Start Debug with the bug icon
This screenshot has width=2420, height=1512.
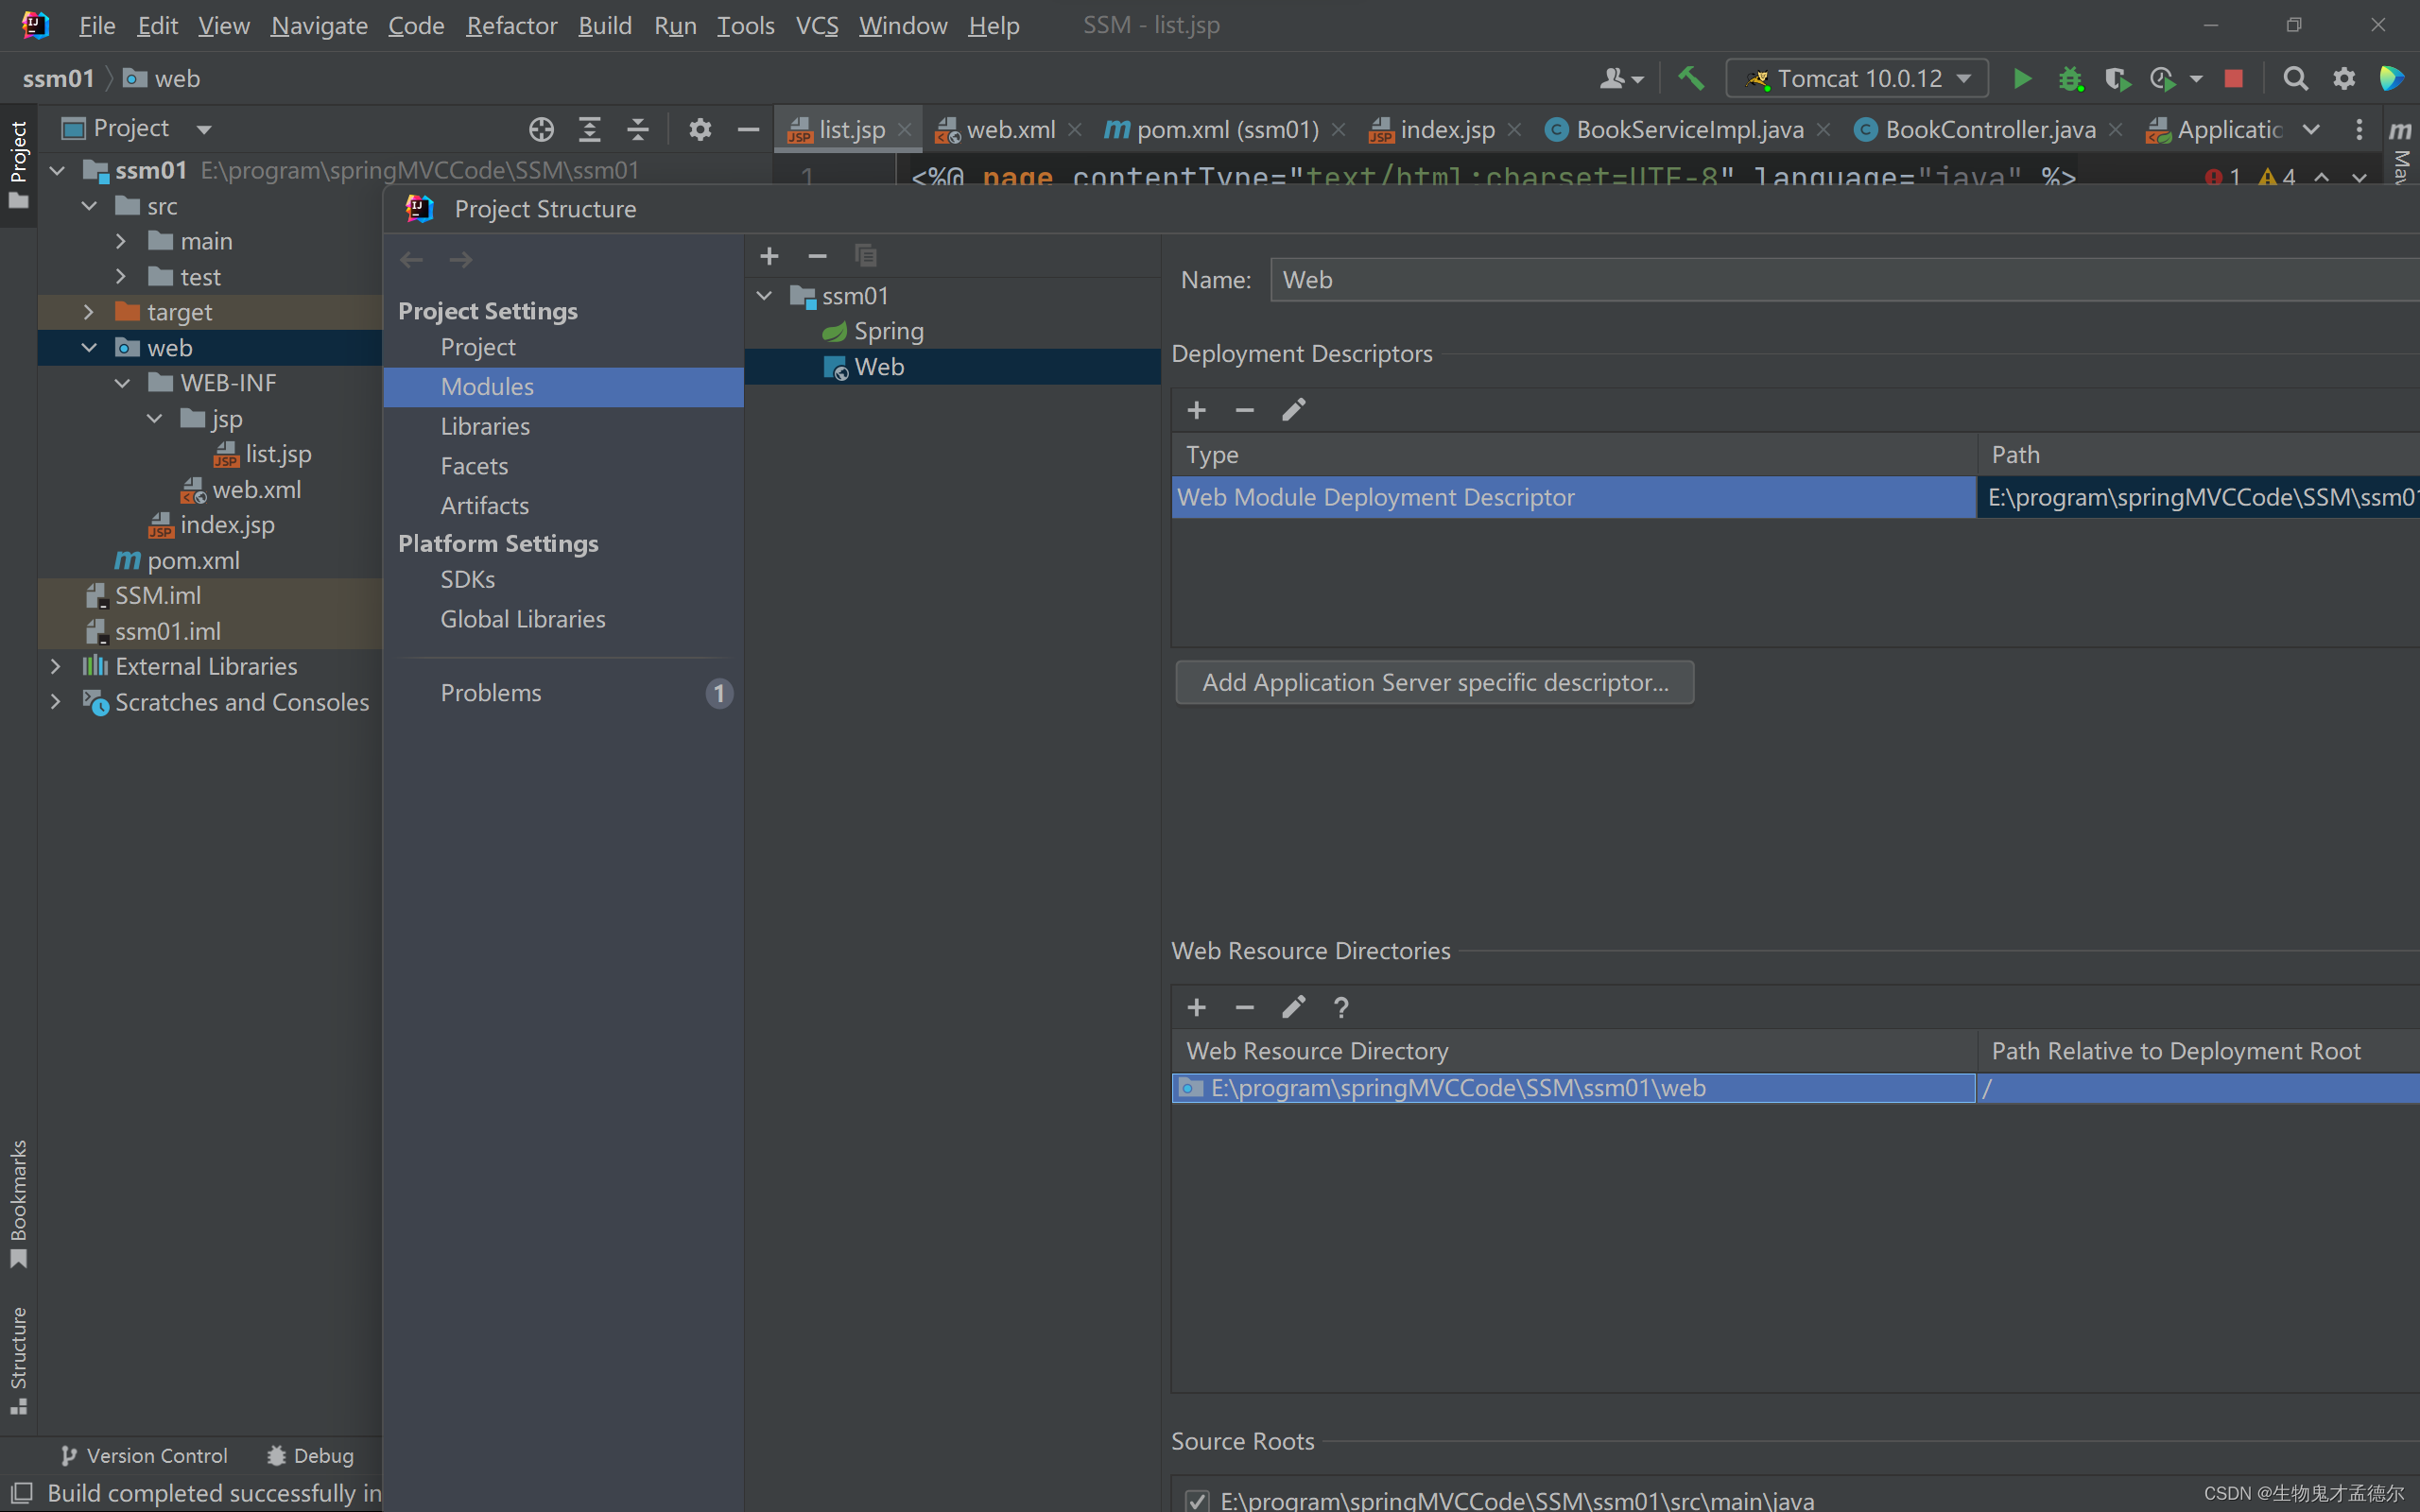click(x=2069, y=78)
